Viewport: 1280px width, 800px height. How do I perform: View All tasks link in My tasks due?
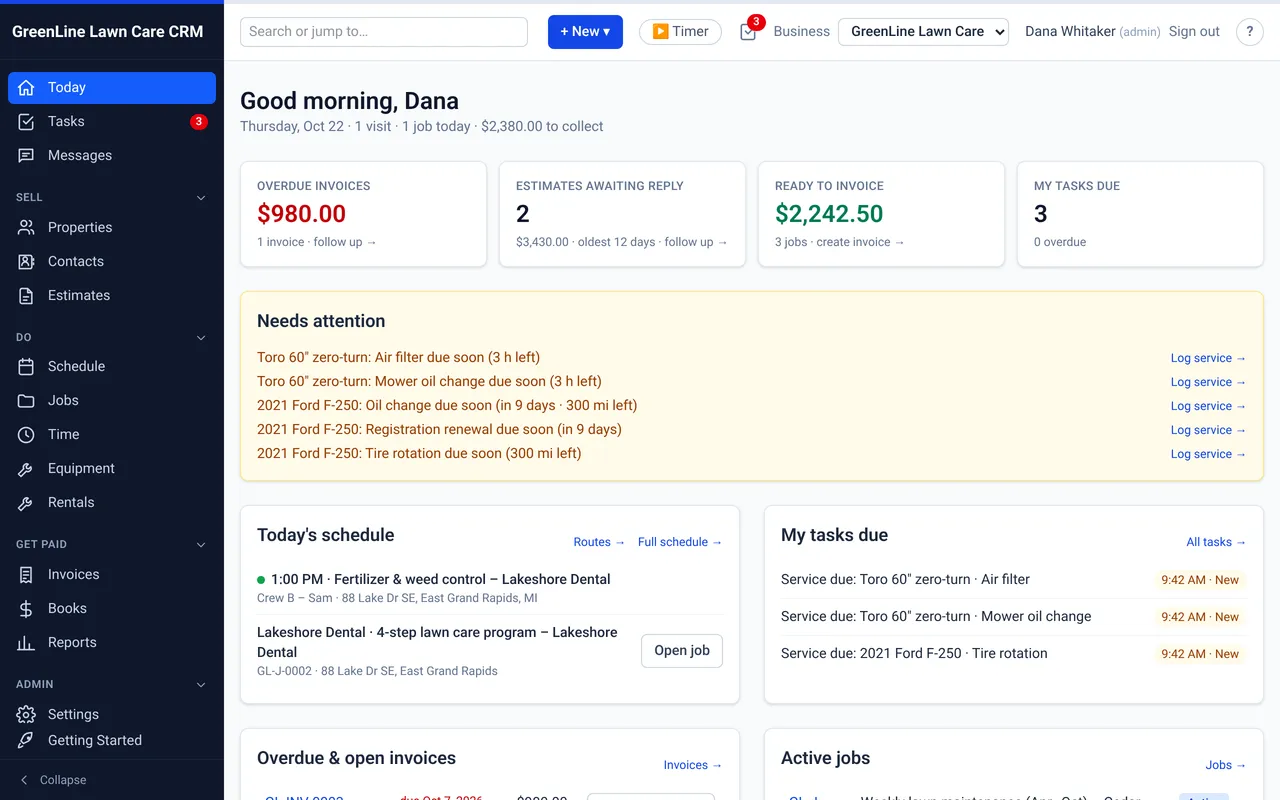tap(1216, 542)
